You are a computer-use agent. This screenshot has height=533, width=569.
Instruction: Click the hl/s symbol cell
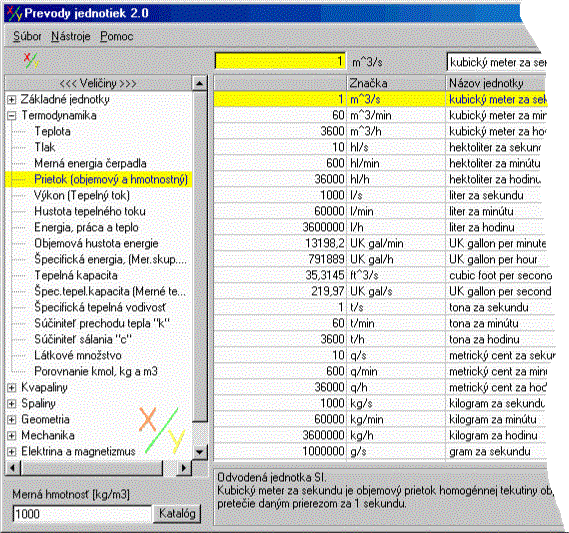(x=396, y=147)
